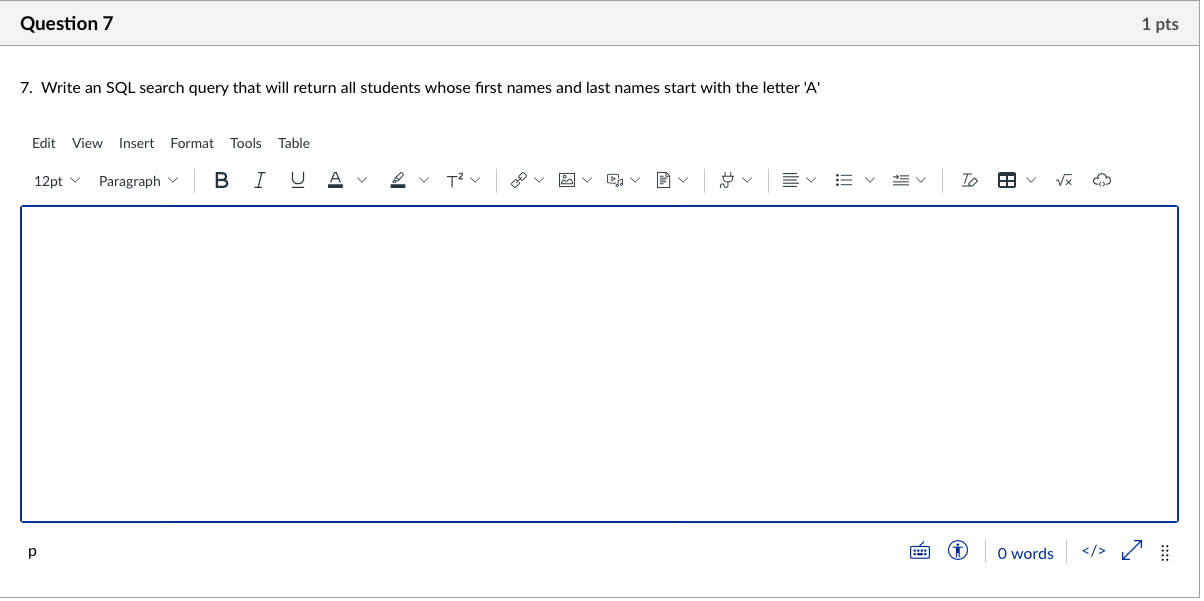Expand the highlight color options arrow
Viewport: 1204px width, 601px height.
[x=423, y=181]
